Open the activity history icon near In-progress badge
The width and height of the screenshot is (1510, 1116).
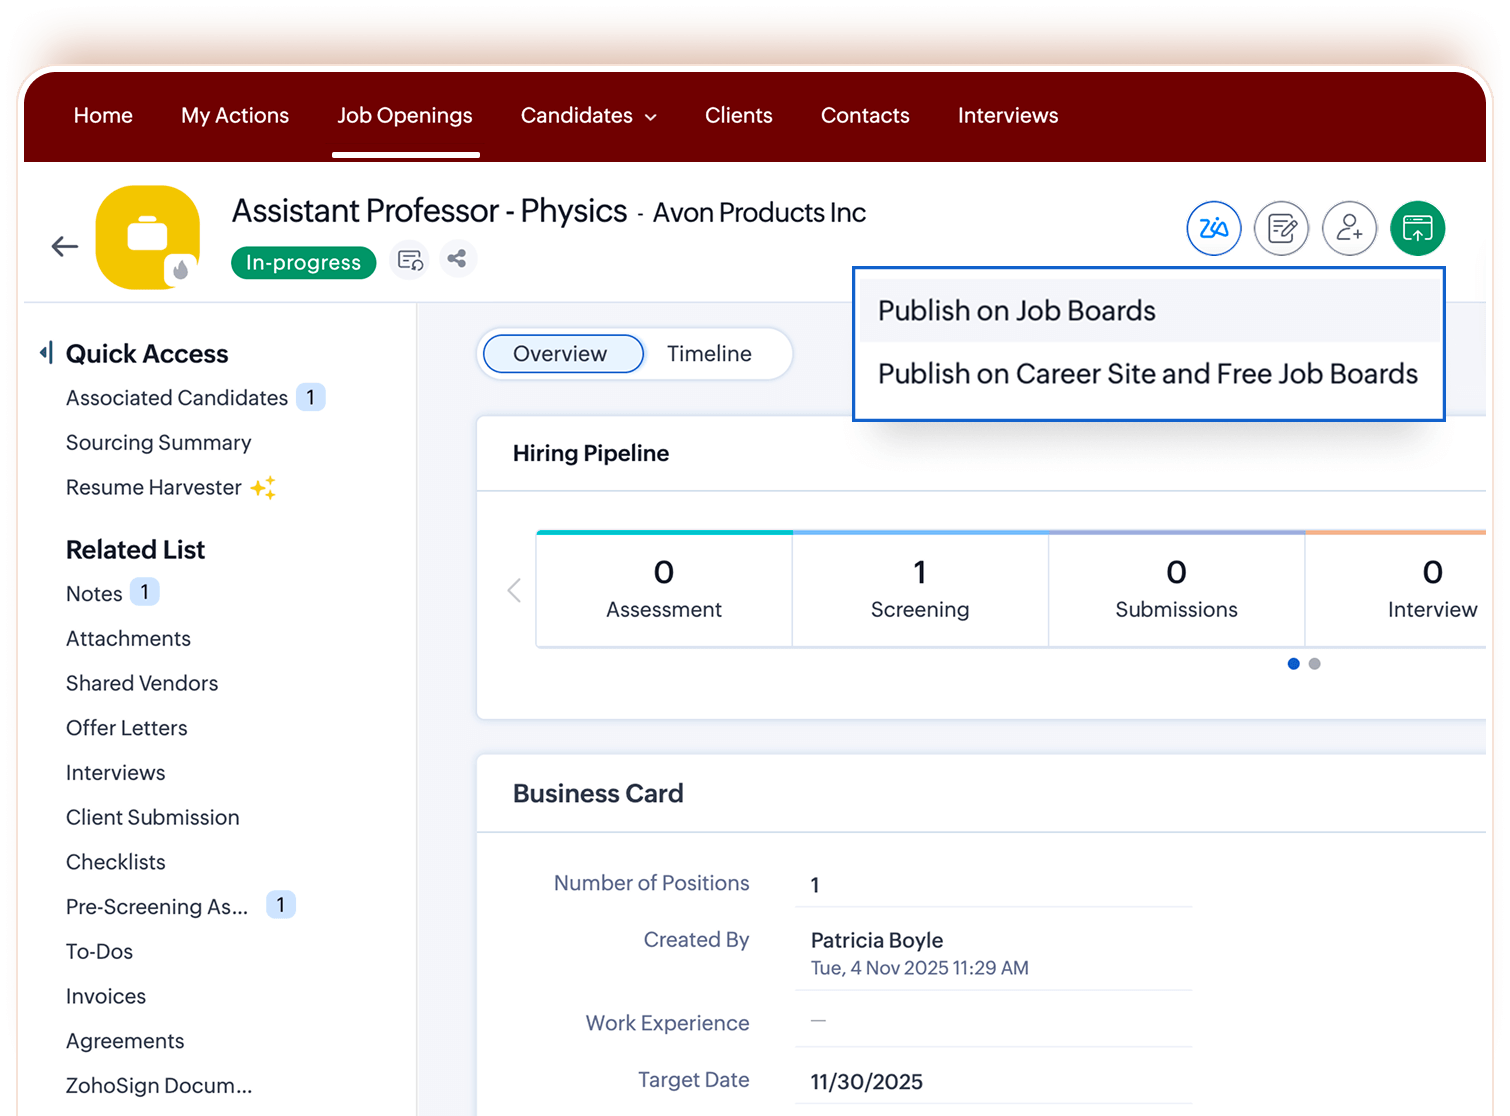[x=410, y=260]
